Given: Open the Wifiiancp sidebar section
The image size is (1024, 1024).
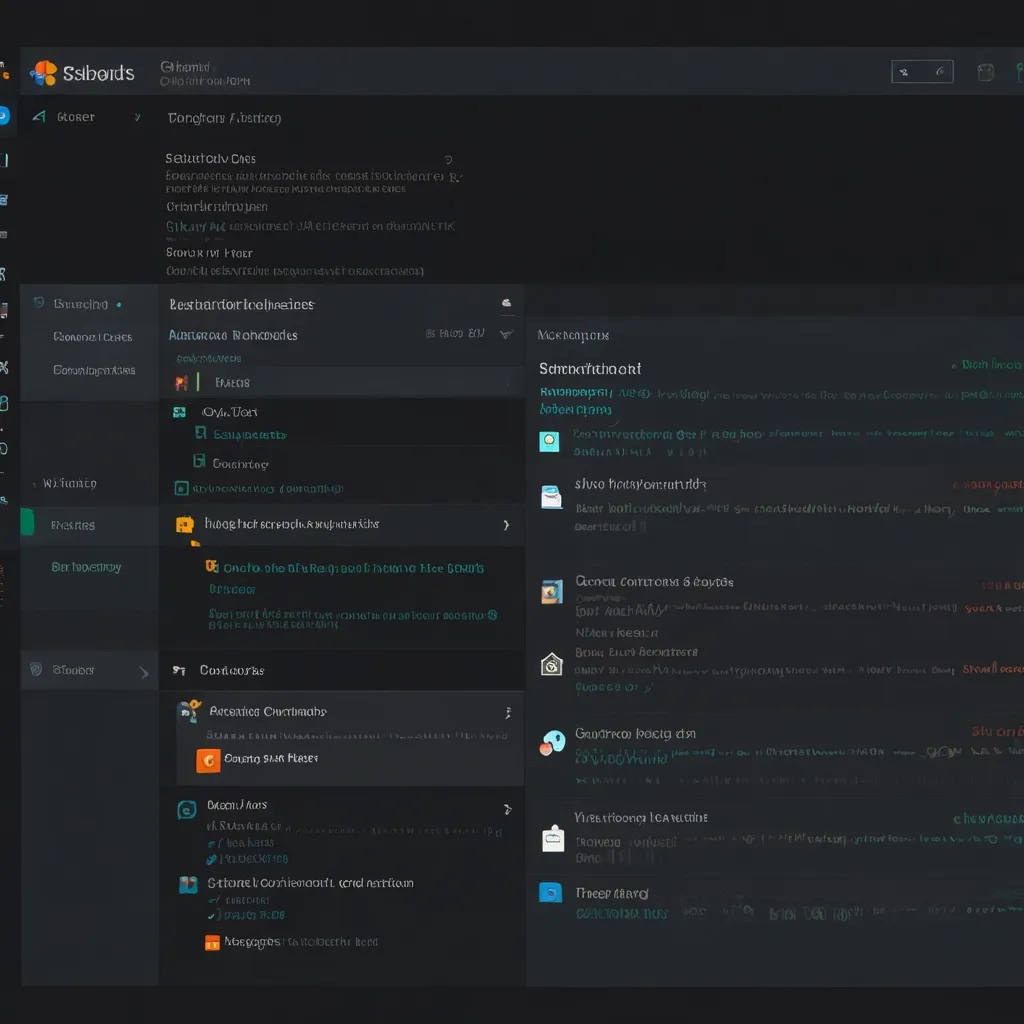Looking at the screenshot, I should tap(70, 483).
